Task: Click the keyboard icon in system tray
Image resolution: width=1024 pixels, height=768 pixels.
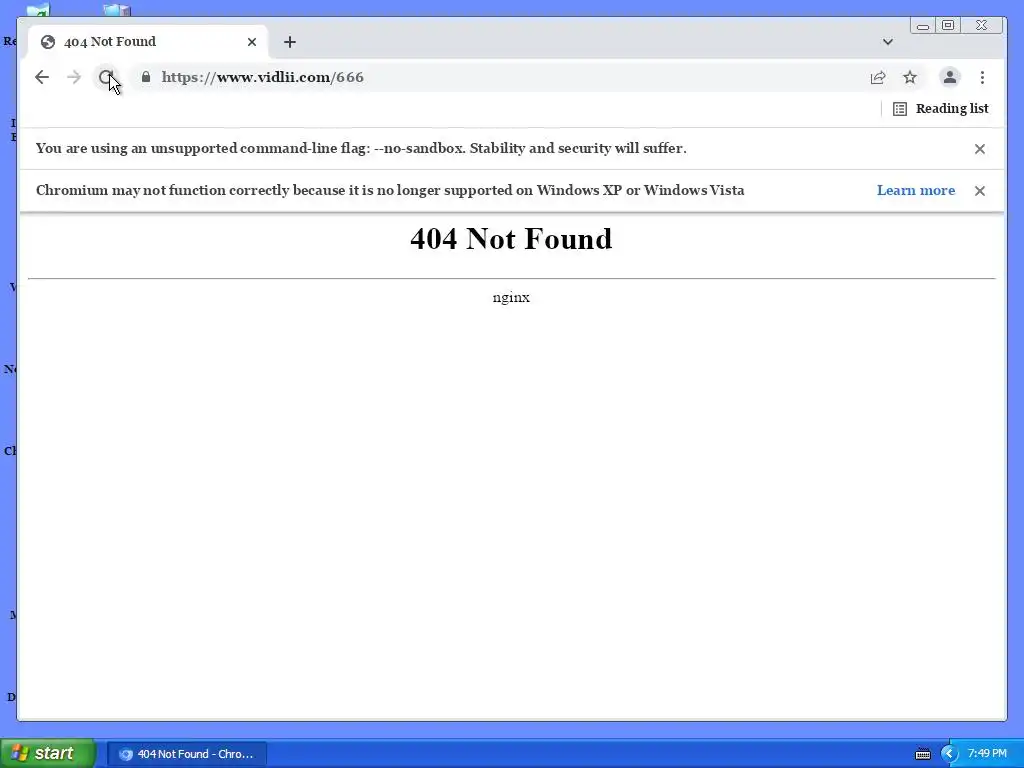Action: 923,754
